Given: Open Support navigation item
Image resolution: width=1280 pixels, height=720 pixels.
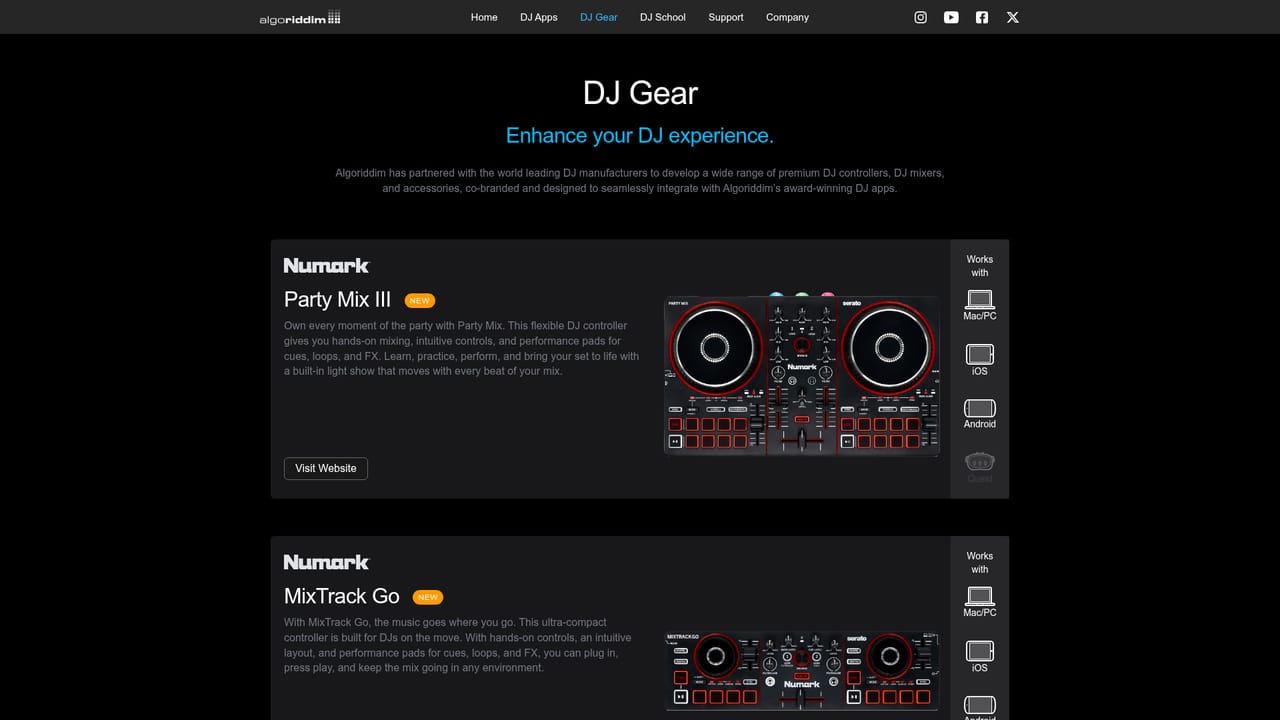Looking at the screenshot, I should point(726,17).
